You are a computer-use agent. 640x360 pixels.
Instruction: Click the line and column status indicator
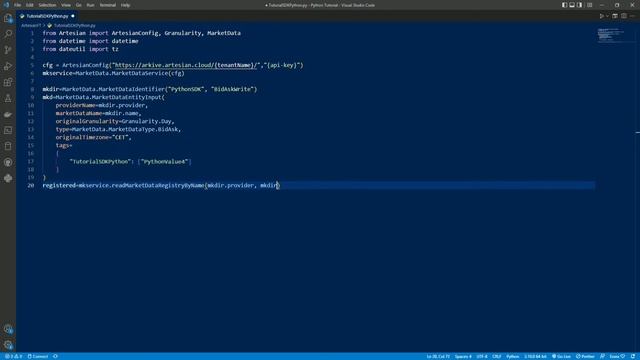coord(438,356)
